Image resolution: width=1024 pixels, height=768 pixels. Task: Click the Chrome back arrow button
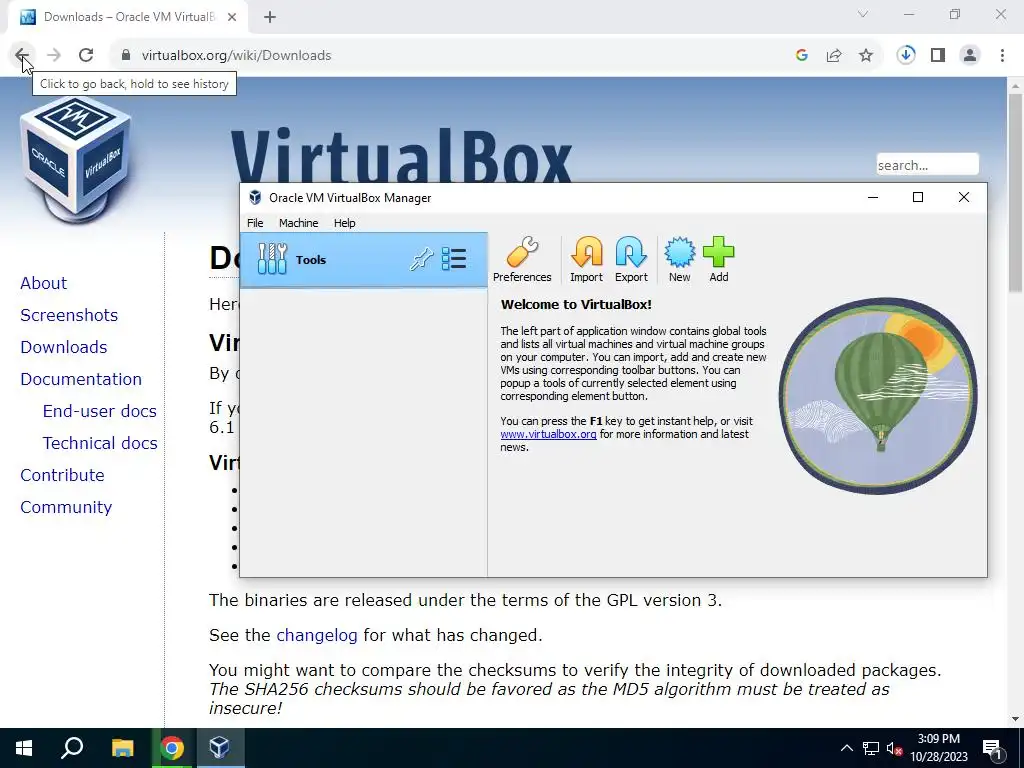click(21, 56)
